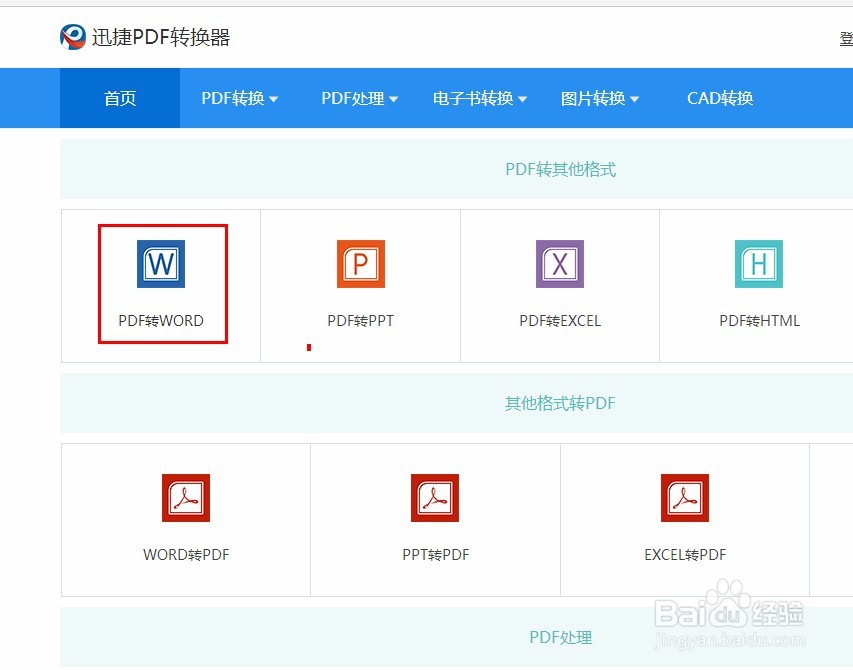Open the blue W PDF转WORD icon
Image resolution: width=853 pixels, height=670 pixels.
pos(161,264)
